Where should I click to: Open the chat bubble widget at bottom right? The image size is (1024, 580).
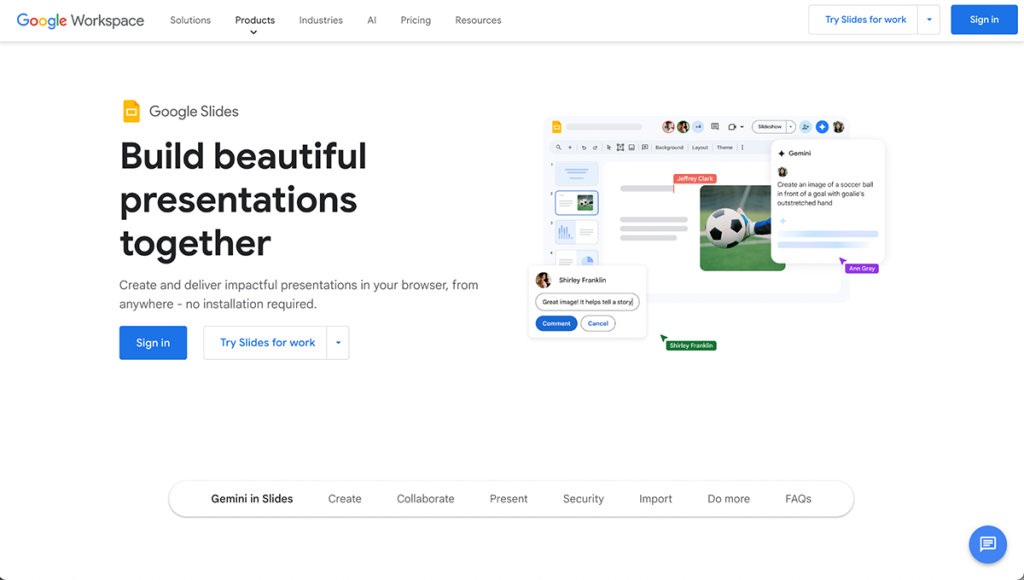click(x=988, y=544)
